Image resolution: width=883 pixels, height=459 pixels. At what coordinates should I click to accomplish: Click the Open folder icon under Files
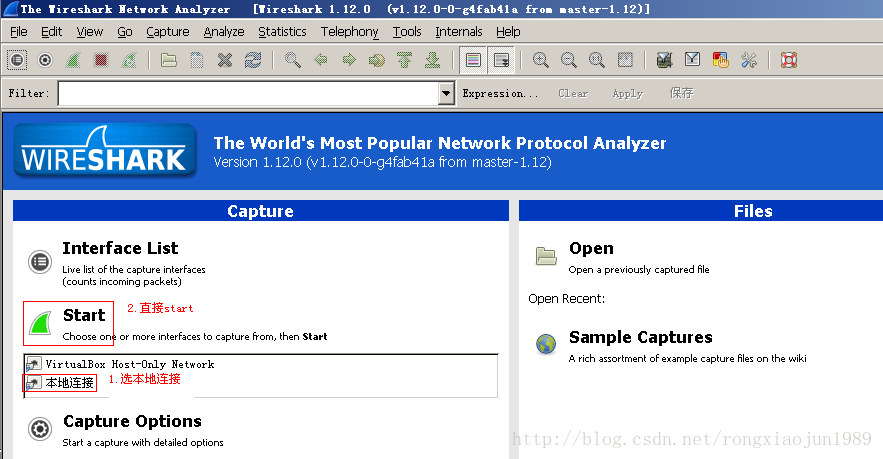coord(546,256)
